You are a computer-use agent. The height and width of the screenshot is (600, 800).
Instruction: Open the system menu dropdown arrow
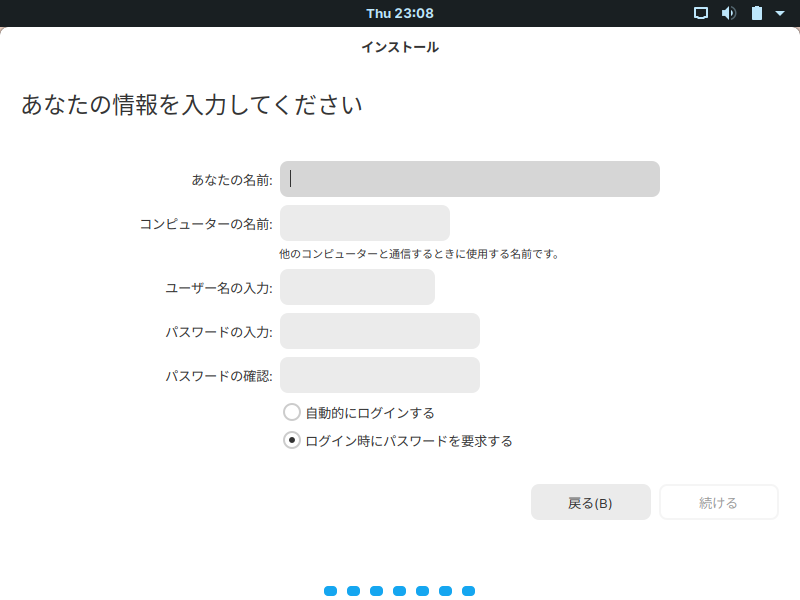click(780, 13)
